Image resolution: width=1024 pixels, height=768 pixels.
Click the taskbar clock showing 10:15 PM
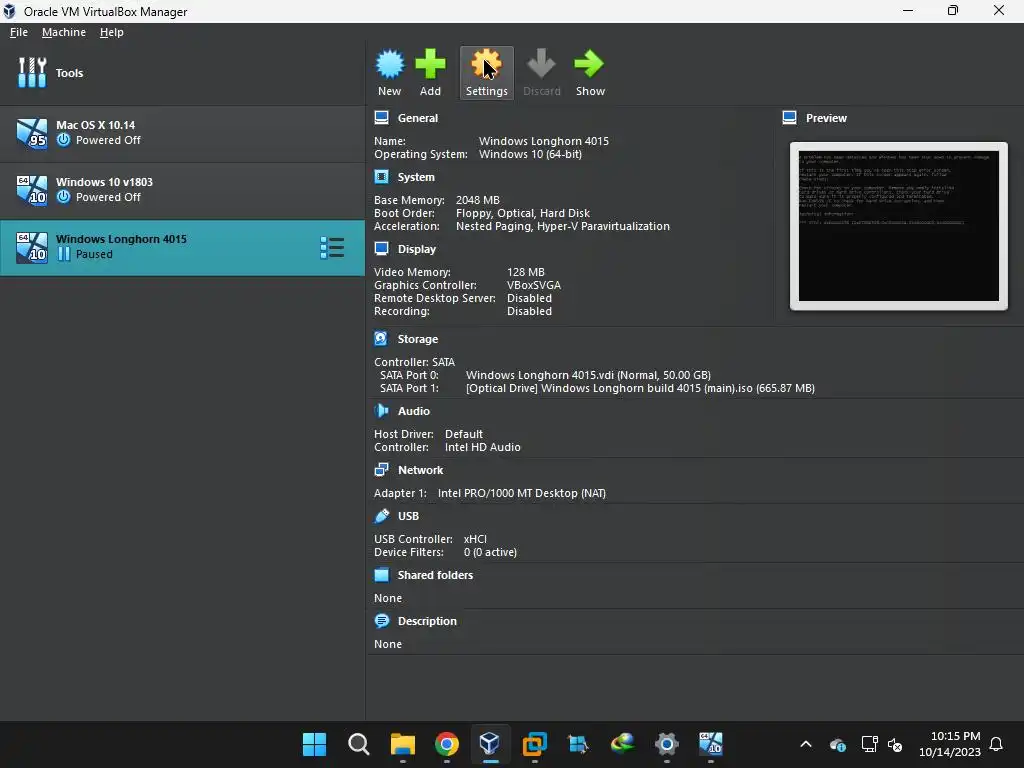(950, 744)
